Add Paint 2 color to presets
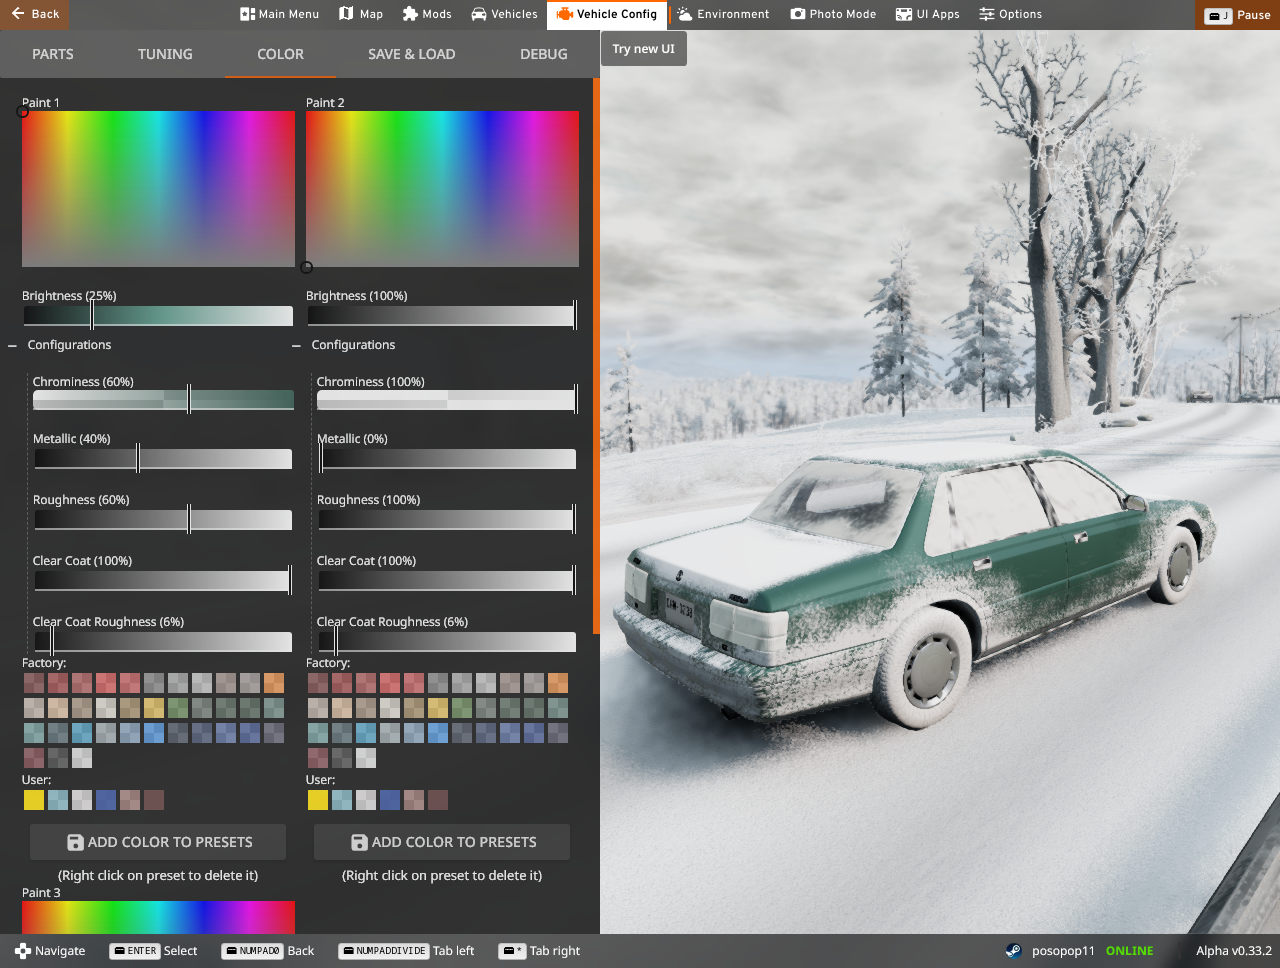 (442, 842)
